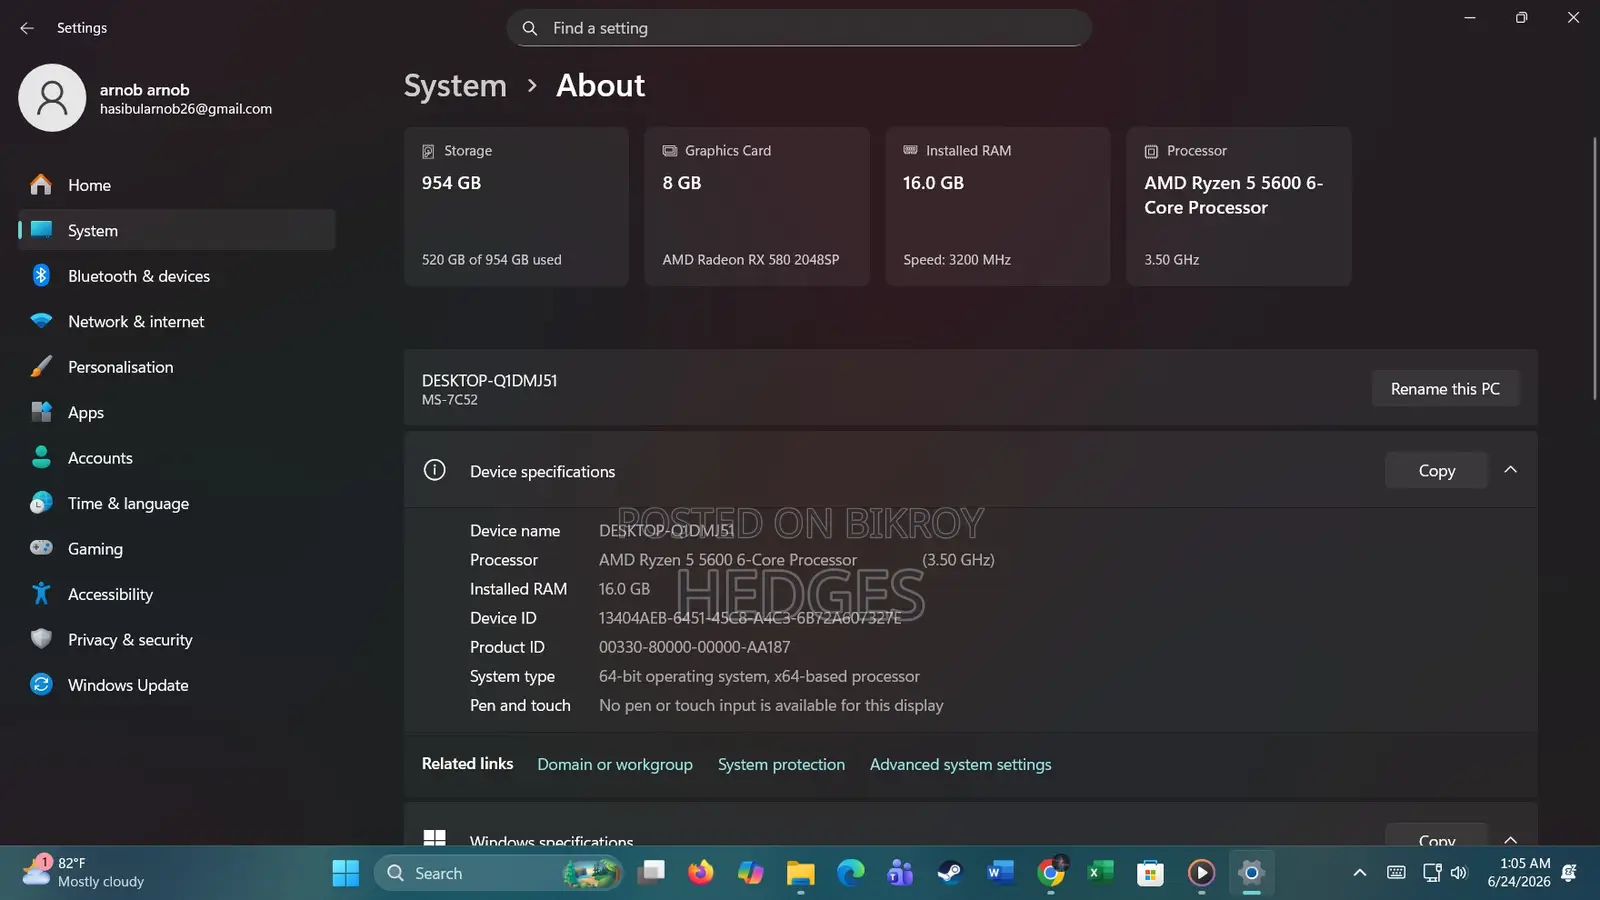Open Microsoft Word from taskbar
Screen dimensions: 1600x900
point(1000,873)
